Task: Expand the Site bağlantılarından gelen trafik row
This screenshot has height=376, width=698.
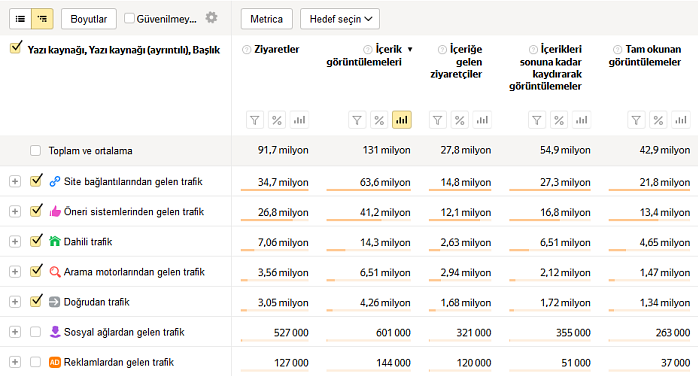Action: [x=15, y=182]
